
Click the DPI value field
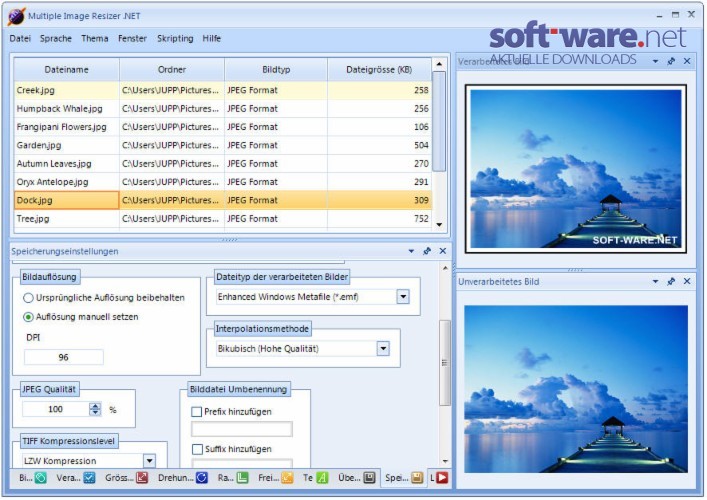point(64,358)
